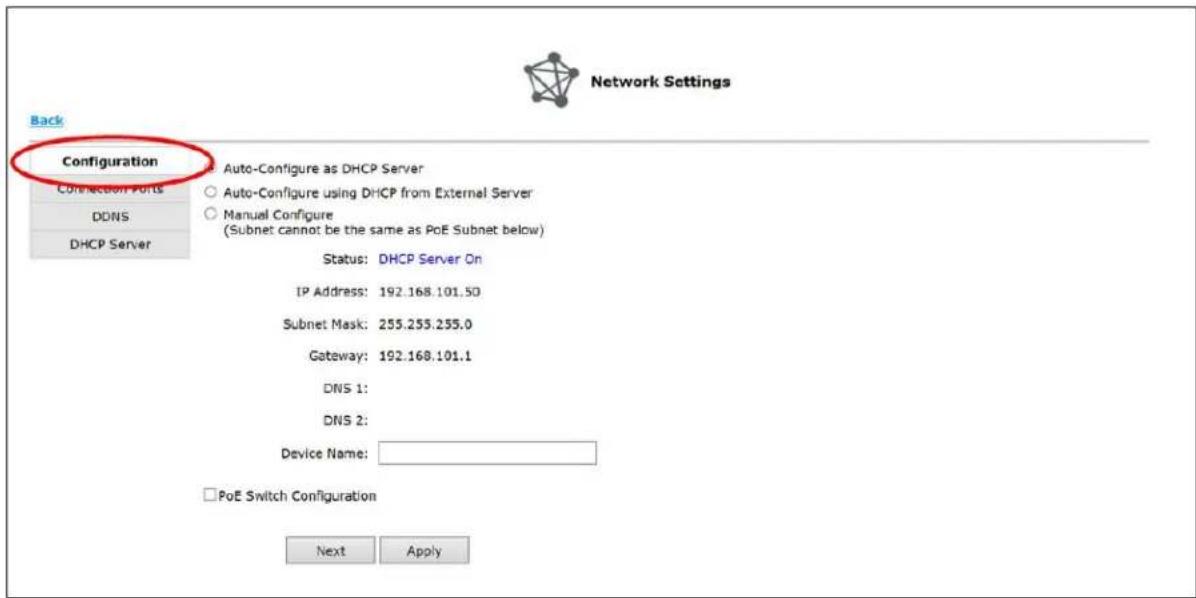Click the Auto-Configure as DHCP Server label
Screen dimensions: 1196x598
click(323, 169)
